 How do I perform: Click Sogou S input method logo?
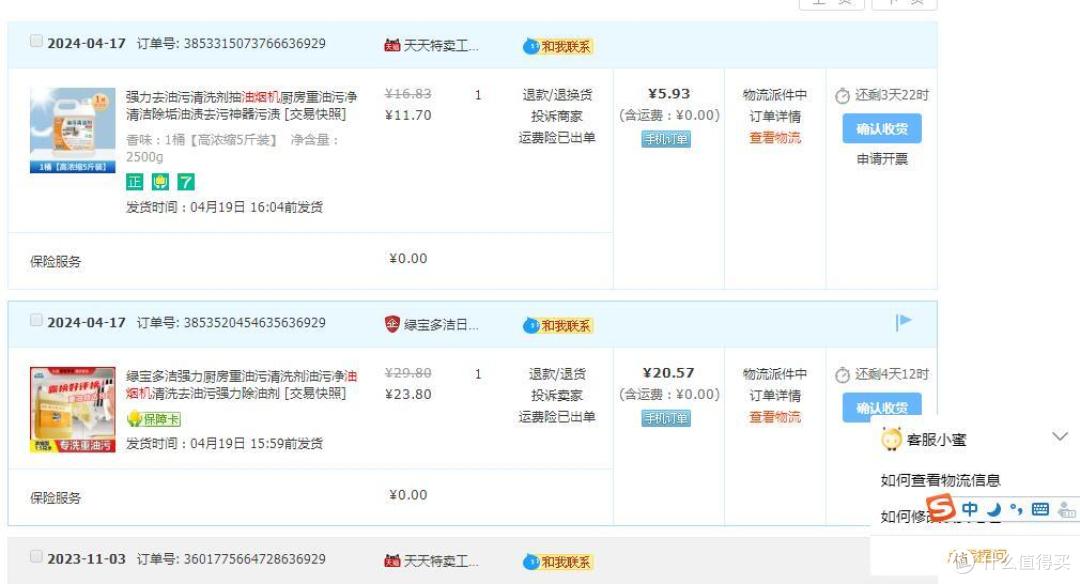coord(940,508)
